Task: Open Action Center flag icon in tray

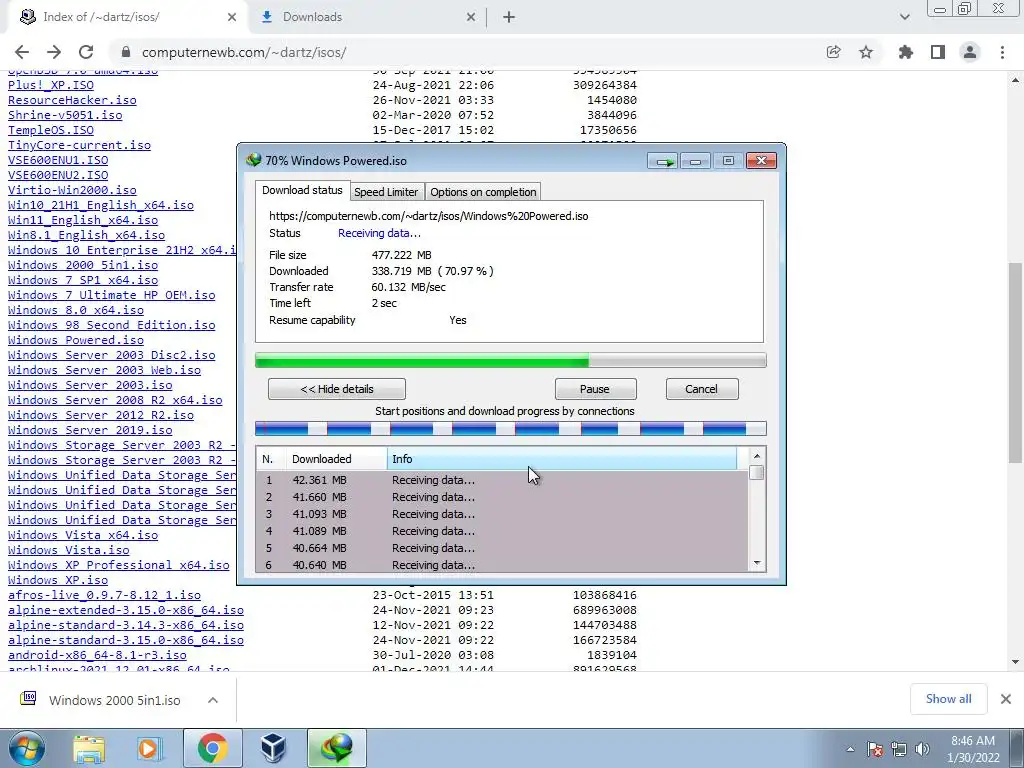Action: [875, 750]
